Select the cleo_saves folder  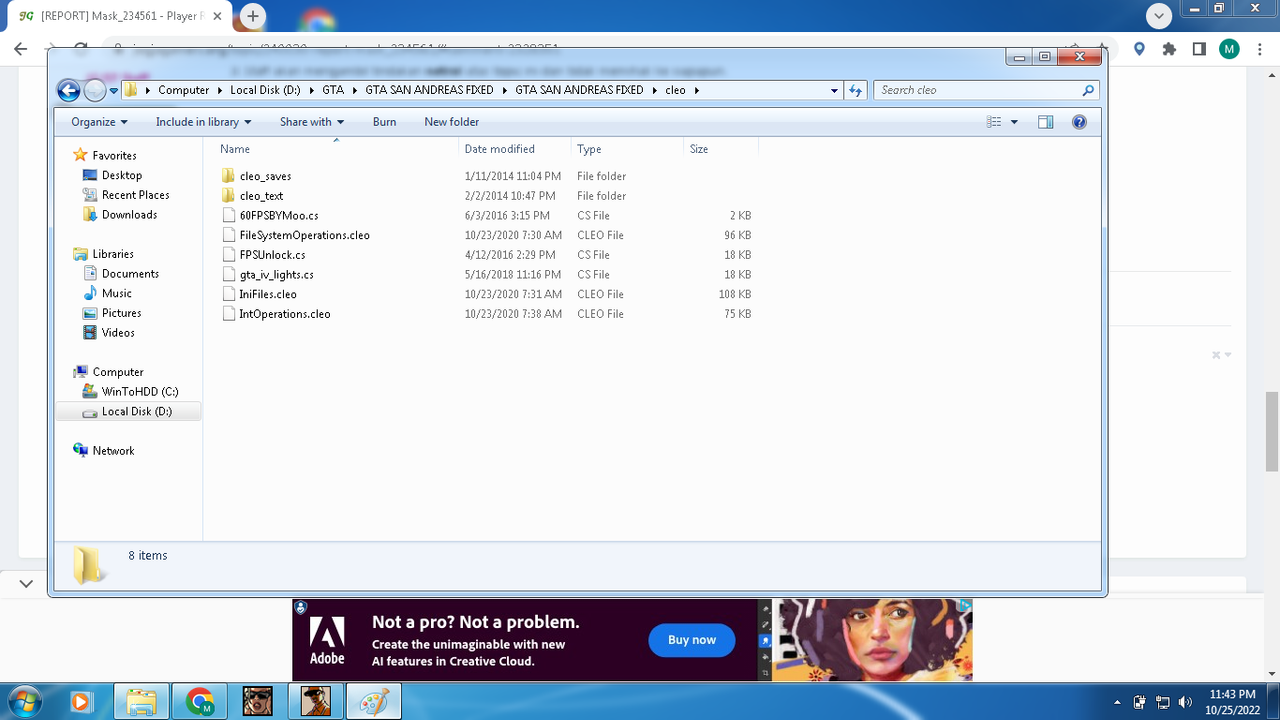tap(265, 176)
